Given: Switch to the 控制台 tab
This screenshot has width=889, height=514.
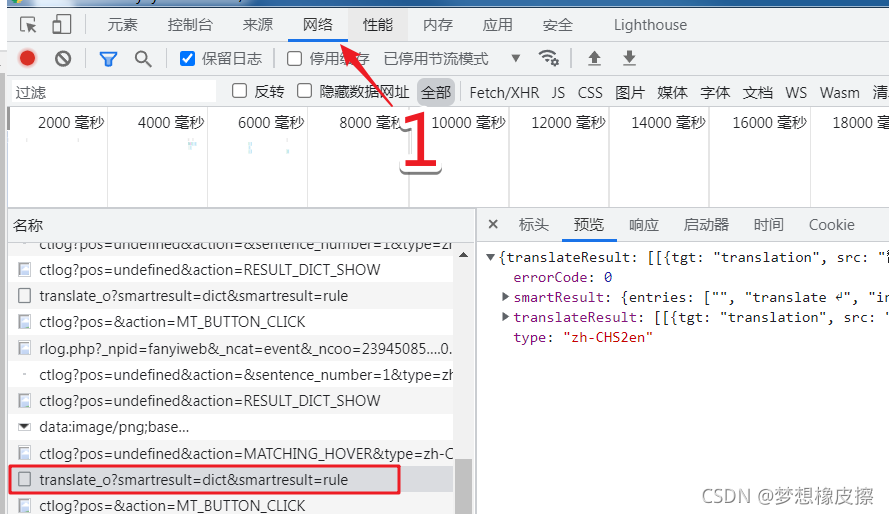Looking at the screenshot, I should click(190, 25).
